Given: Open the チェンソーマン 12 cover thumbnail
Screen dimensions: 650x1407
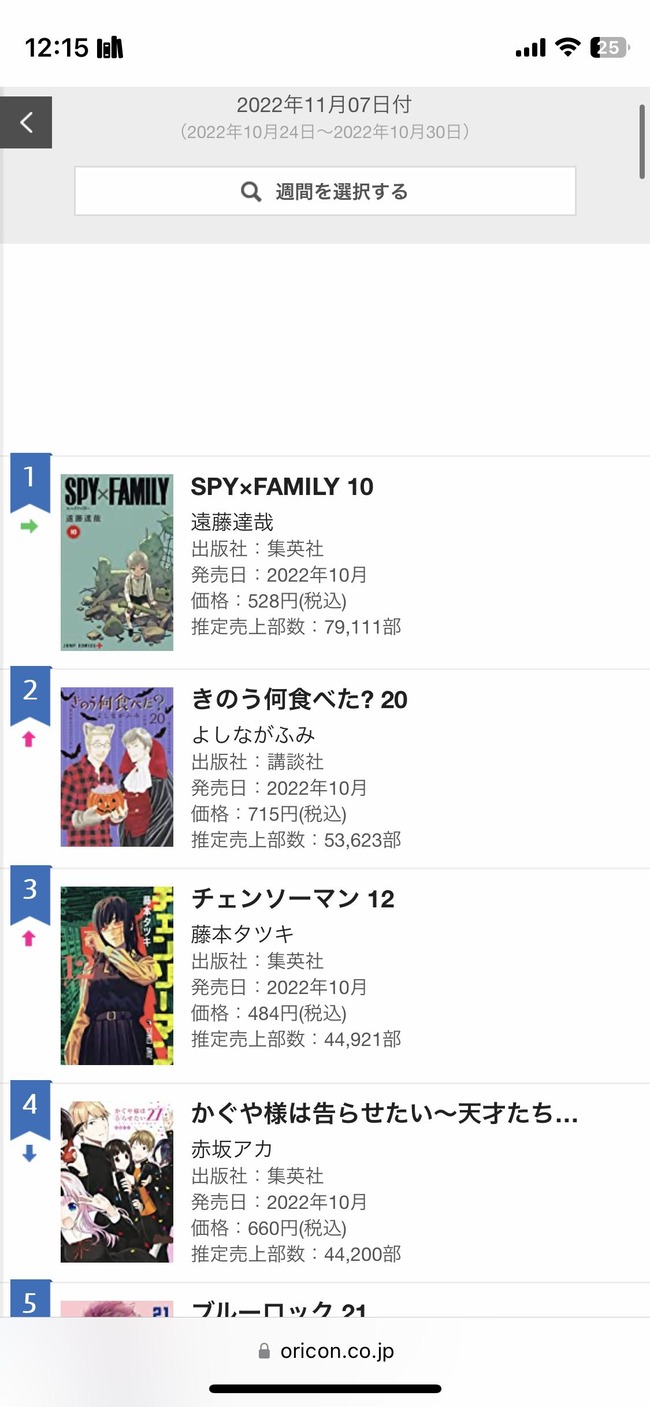Looking at the screenshot, I should [117, 975].
